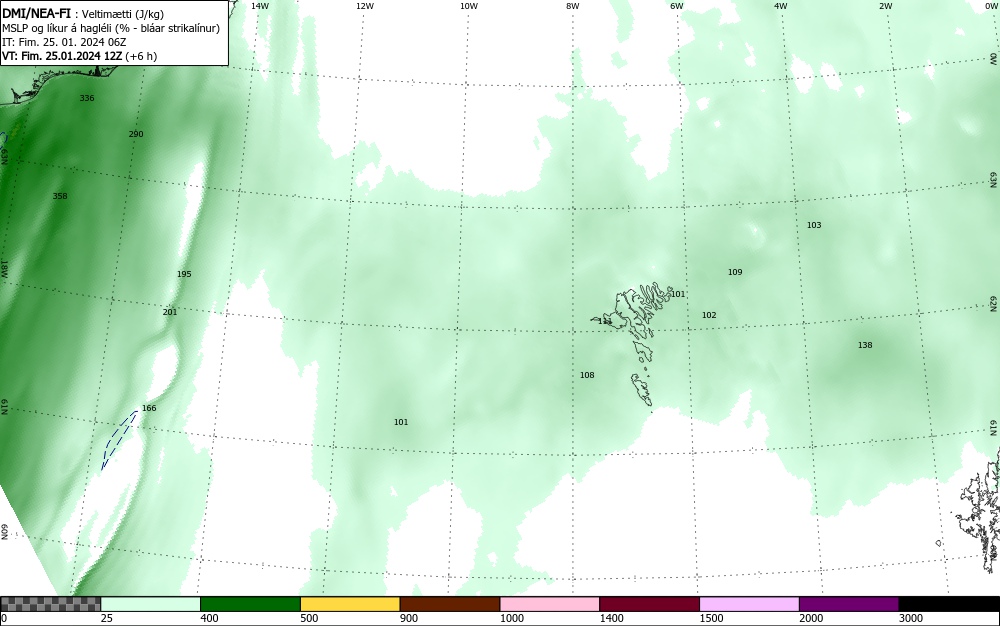The image size is (1000, 626).
Task: Click the 10W longitude label
Action: (x=469, y=6)
